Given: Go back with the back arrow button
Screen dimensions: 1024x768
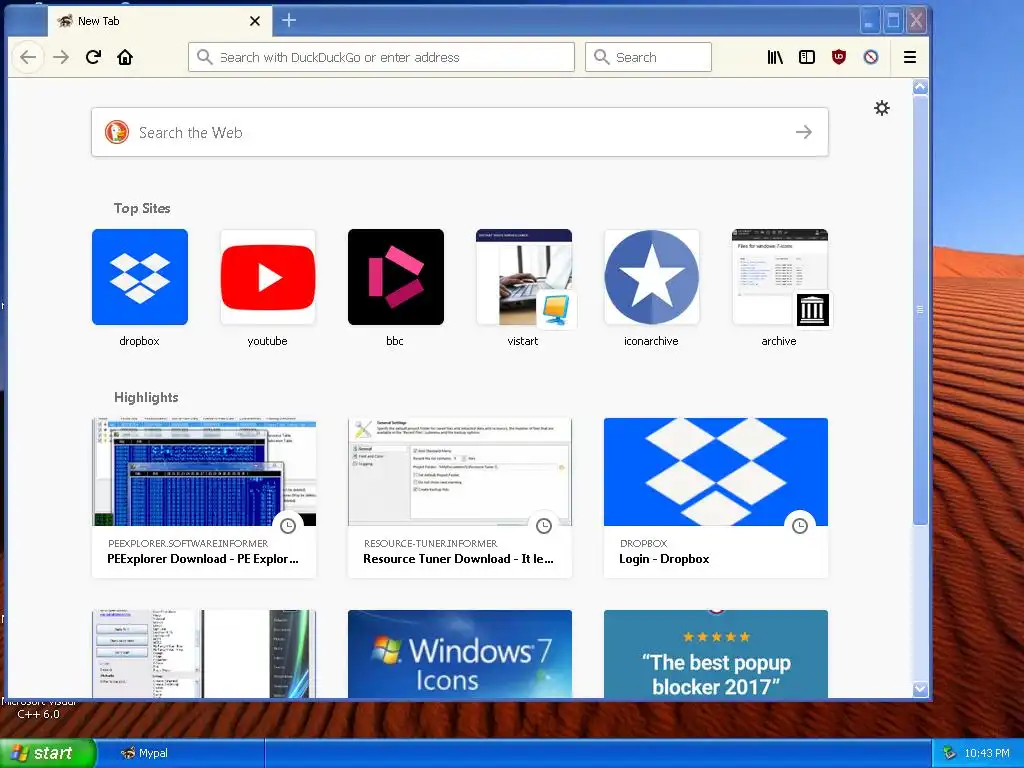Looking at the screenshot, I should pyautogui.click(x=27, y=57).
